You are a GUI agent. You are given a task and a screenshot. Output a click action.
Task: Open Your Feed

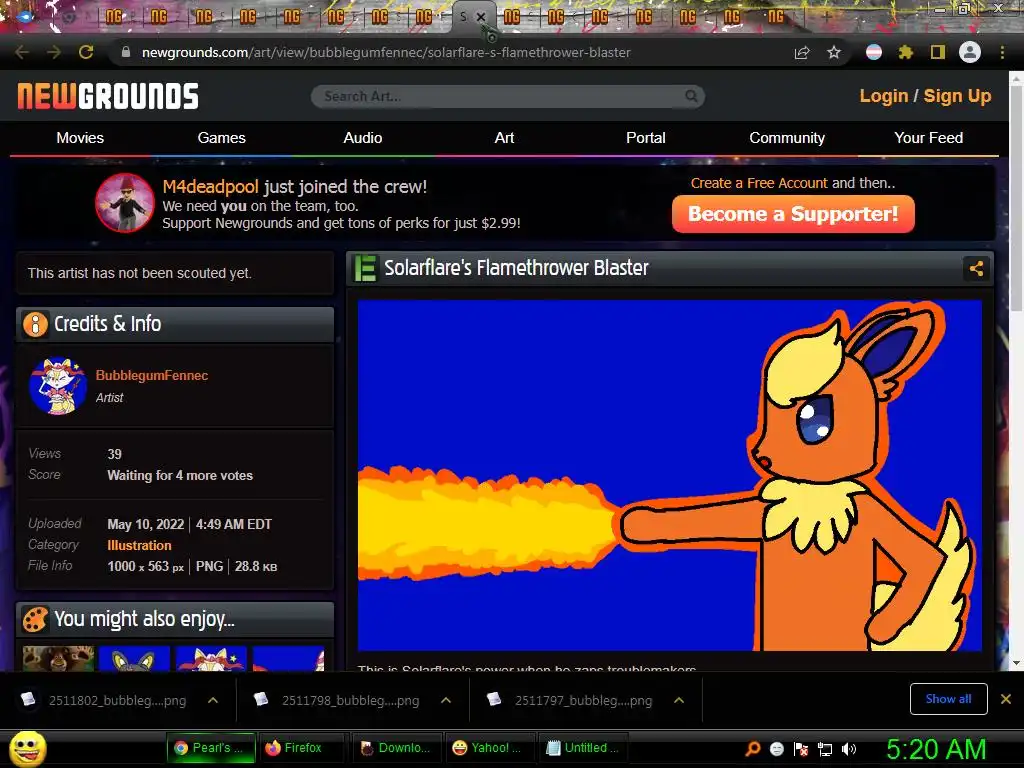tap(929, 138)
